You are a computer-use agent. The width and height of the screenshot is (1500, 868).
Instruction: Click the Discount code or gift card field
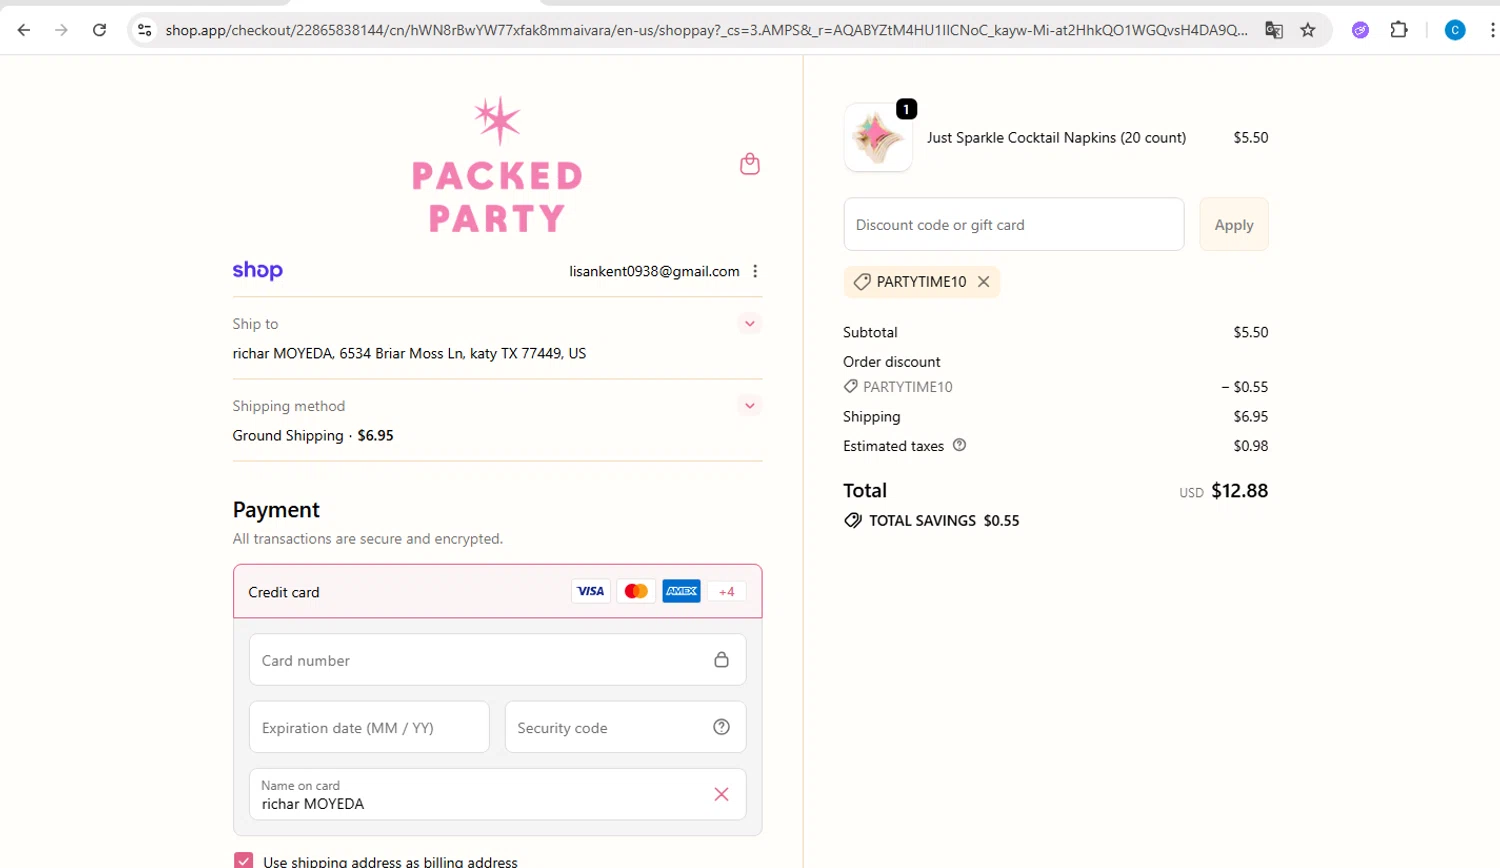[1014, 225]
